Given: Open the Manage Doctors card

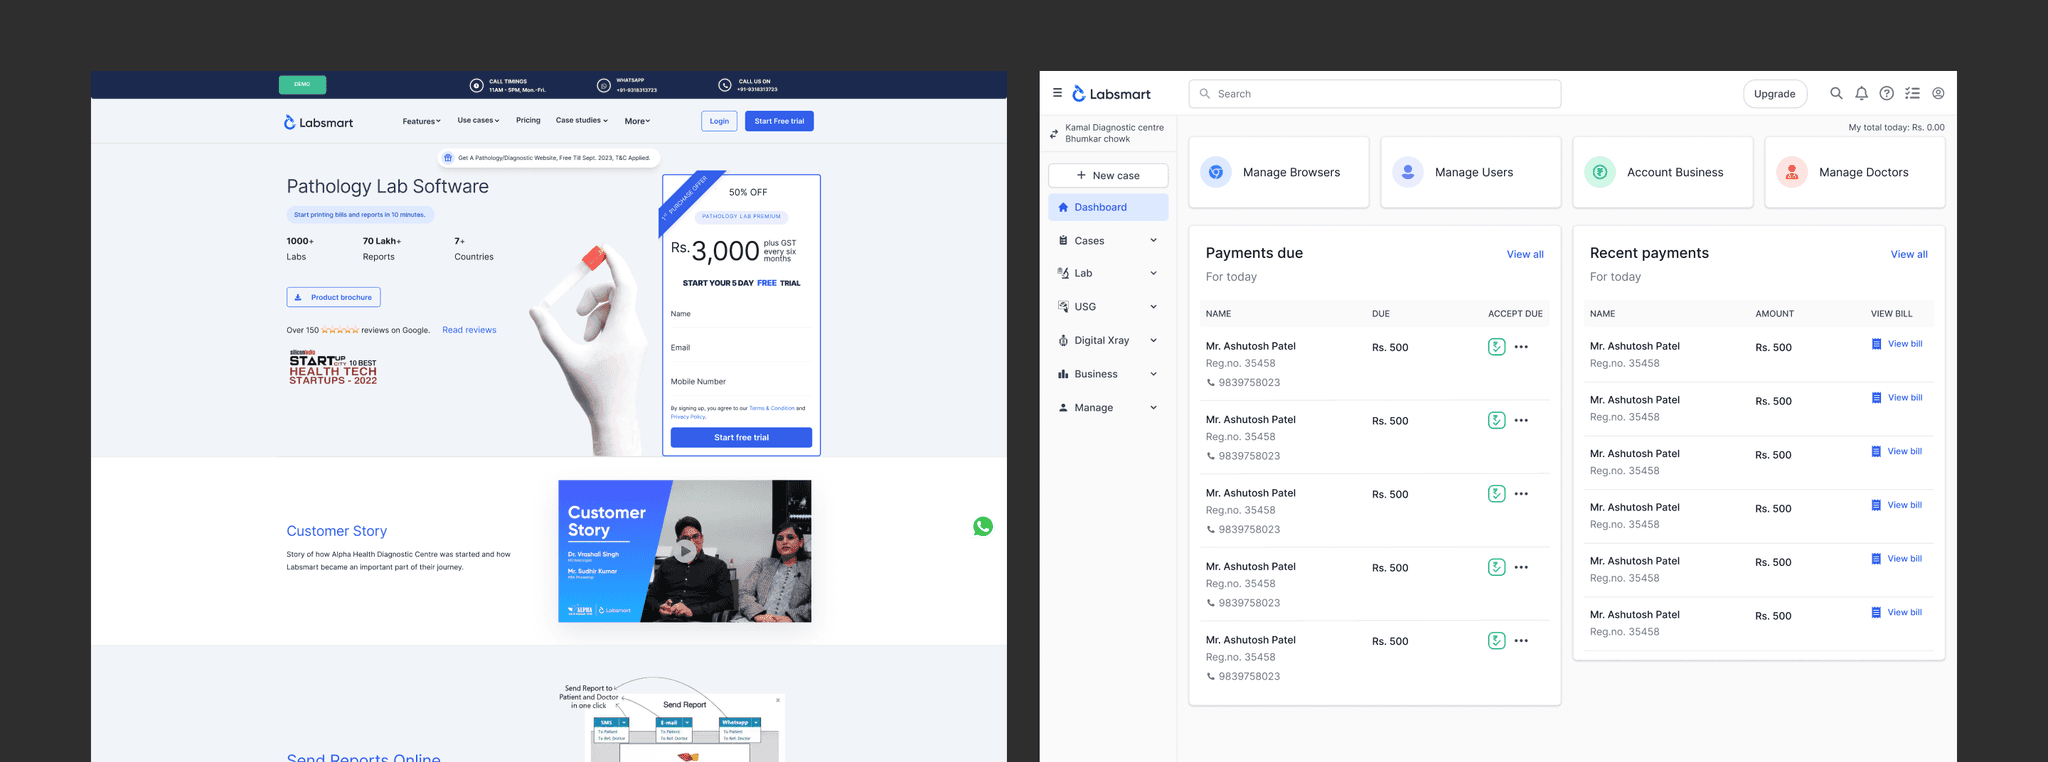Looking at the screenshot, I should point(1854,172).
